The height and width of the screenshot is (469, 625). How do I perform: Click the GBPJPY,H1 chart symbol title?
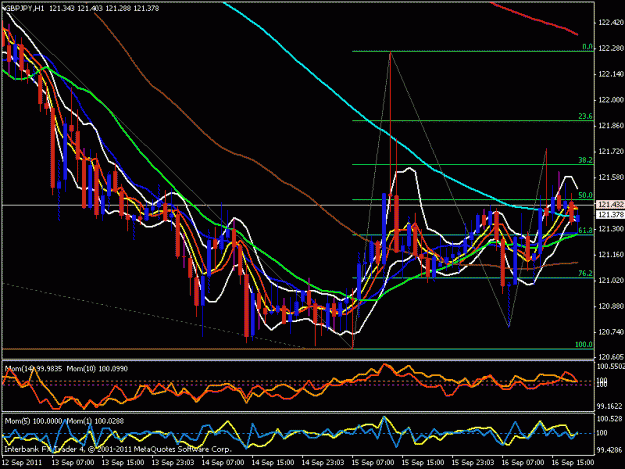tap(24, 8)
